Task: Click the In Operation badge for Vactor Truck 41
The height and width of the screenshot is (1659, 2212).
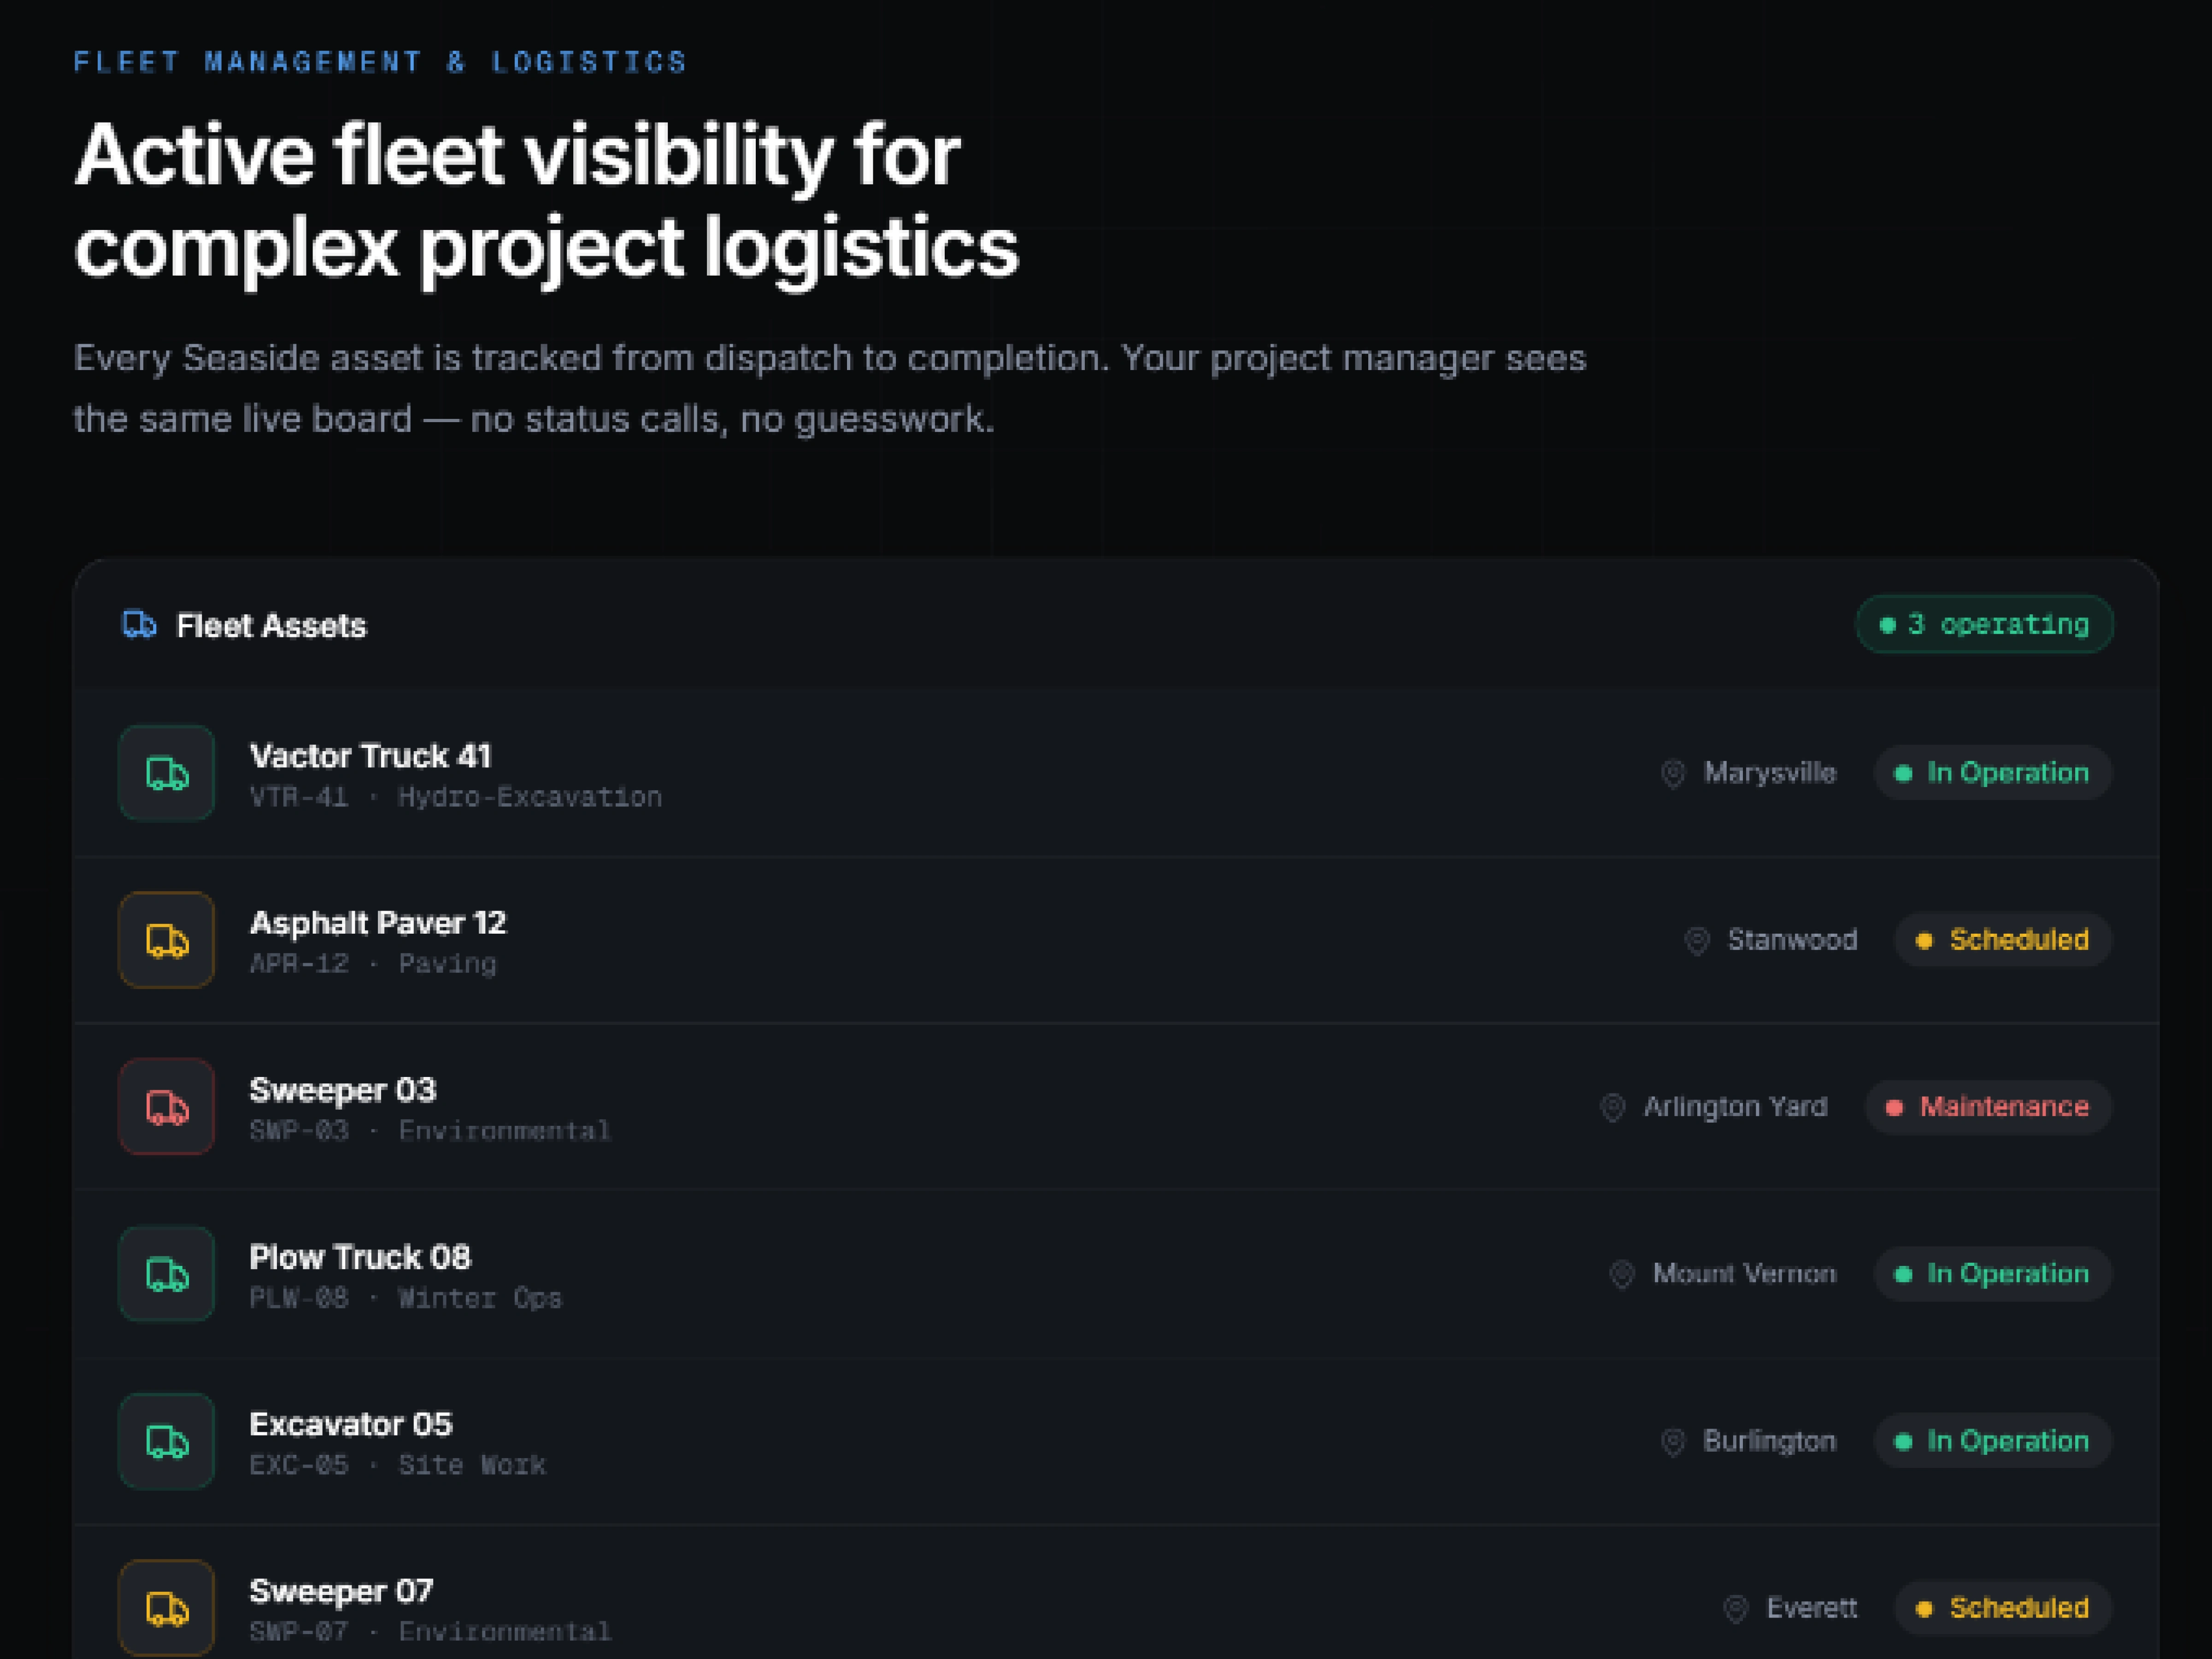Action: coord(1993,773)
